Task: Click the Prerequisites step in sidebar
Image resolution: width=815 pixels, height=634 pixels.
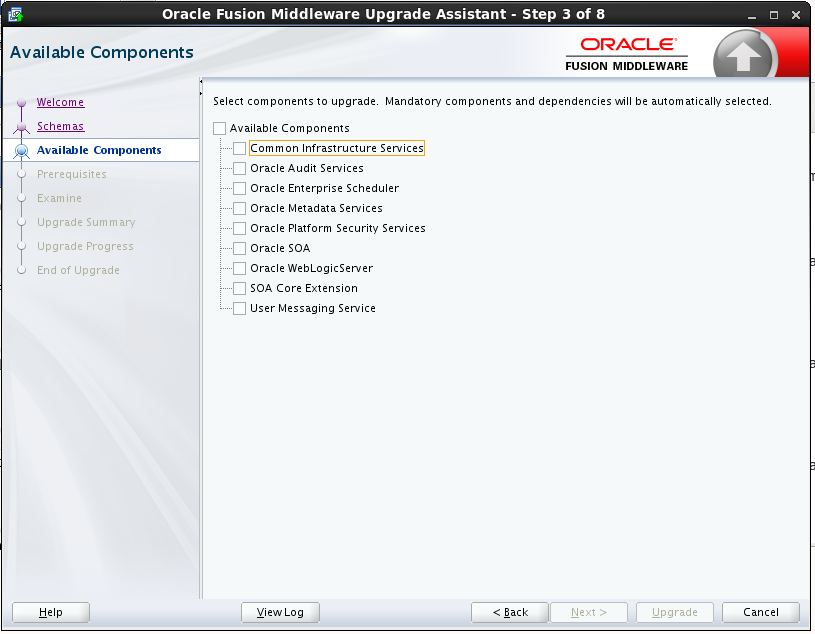Action: point(72,174)
